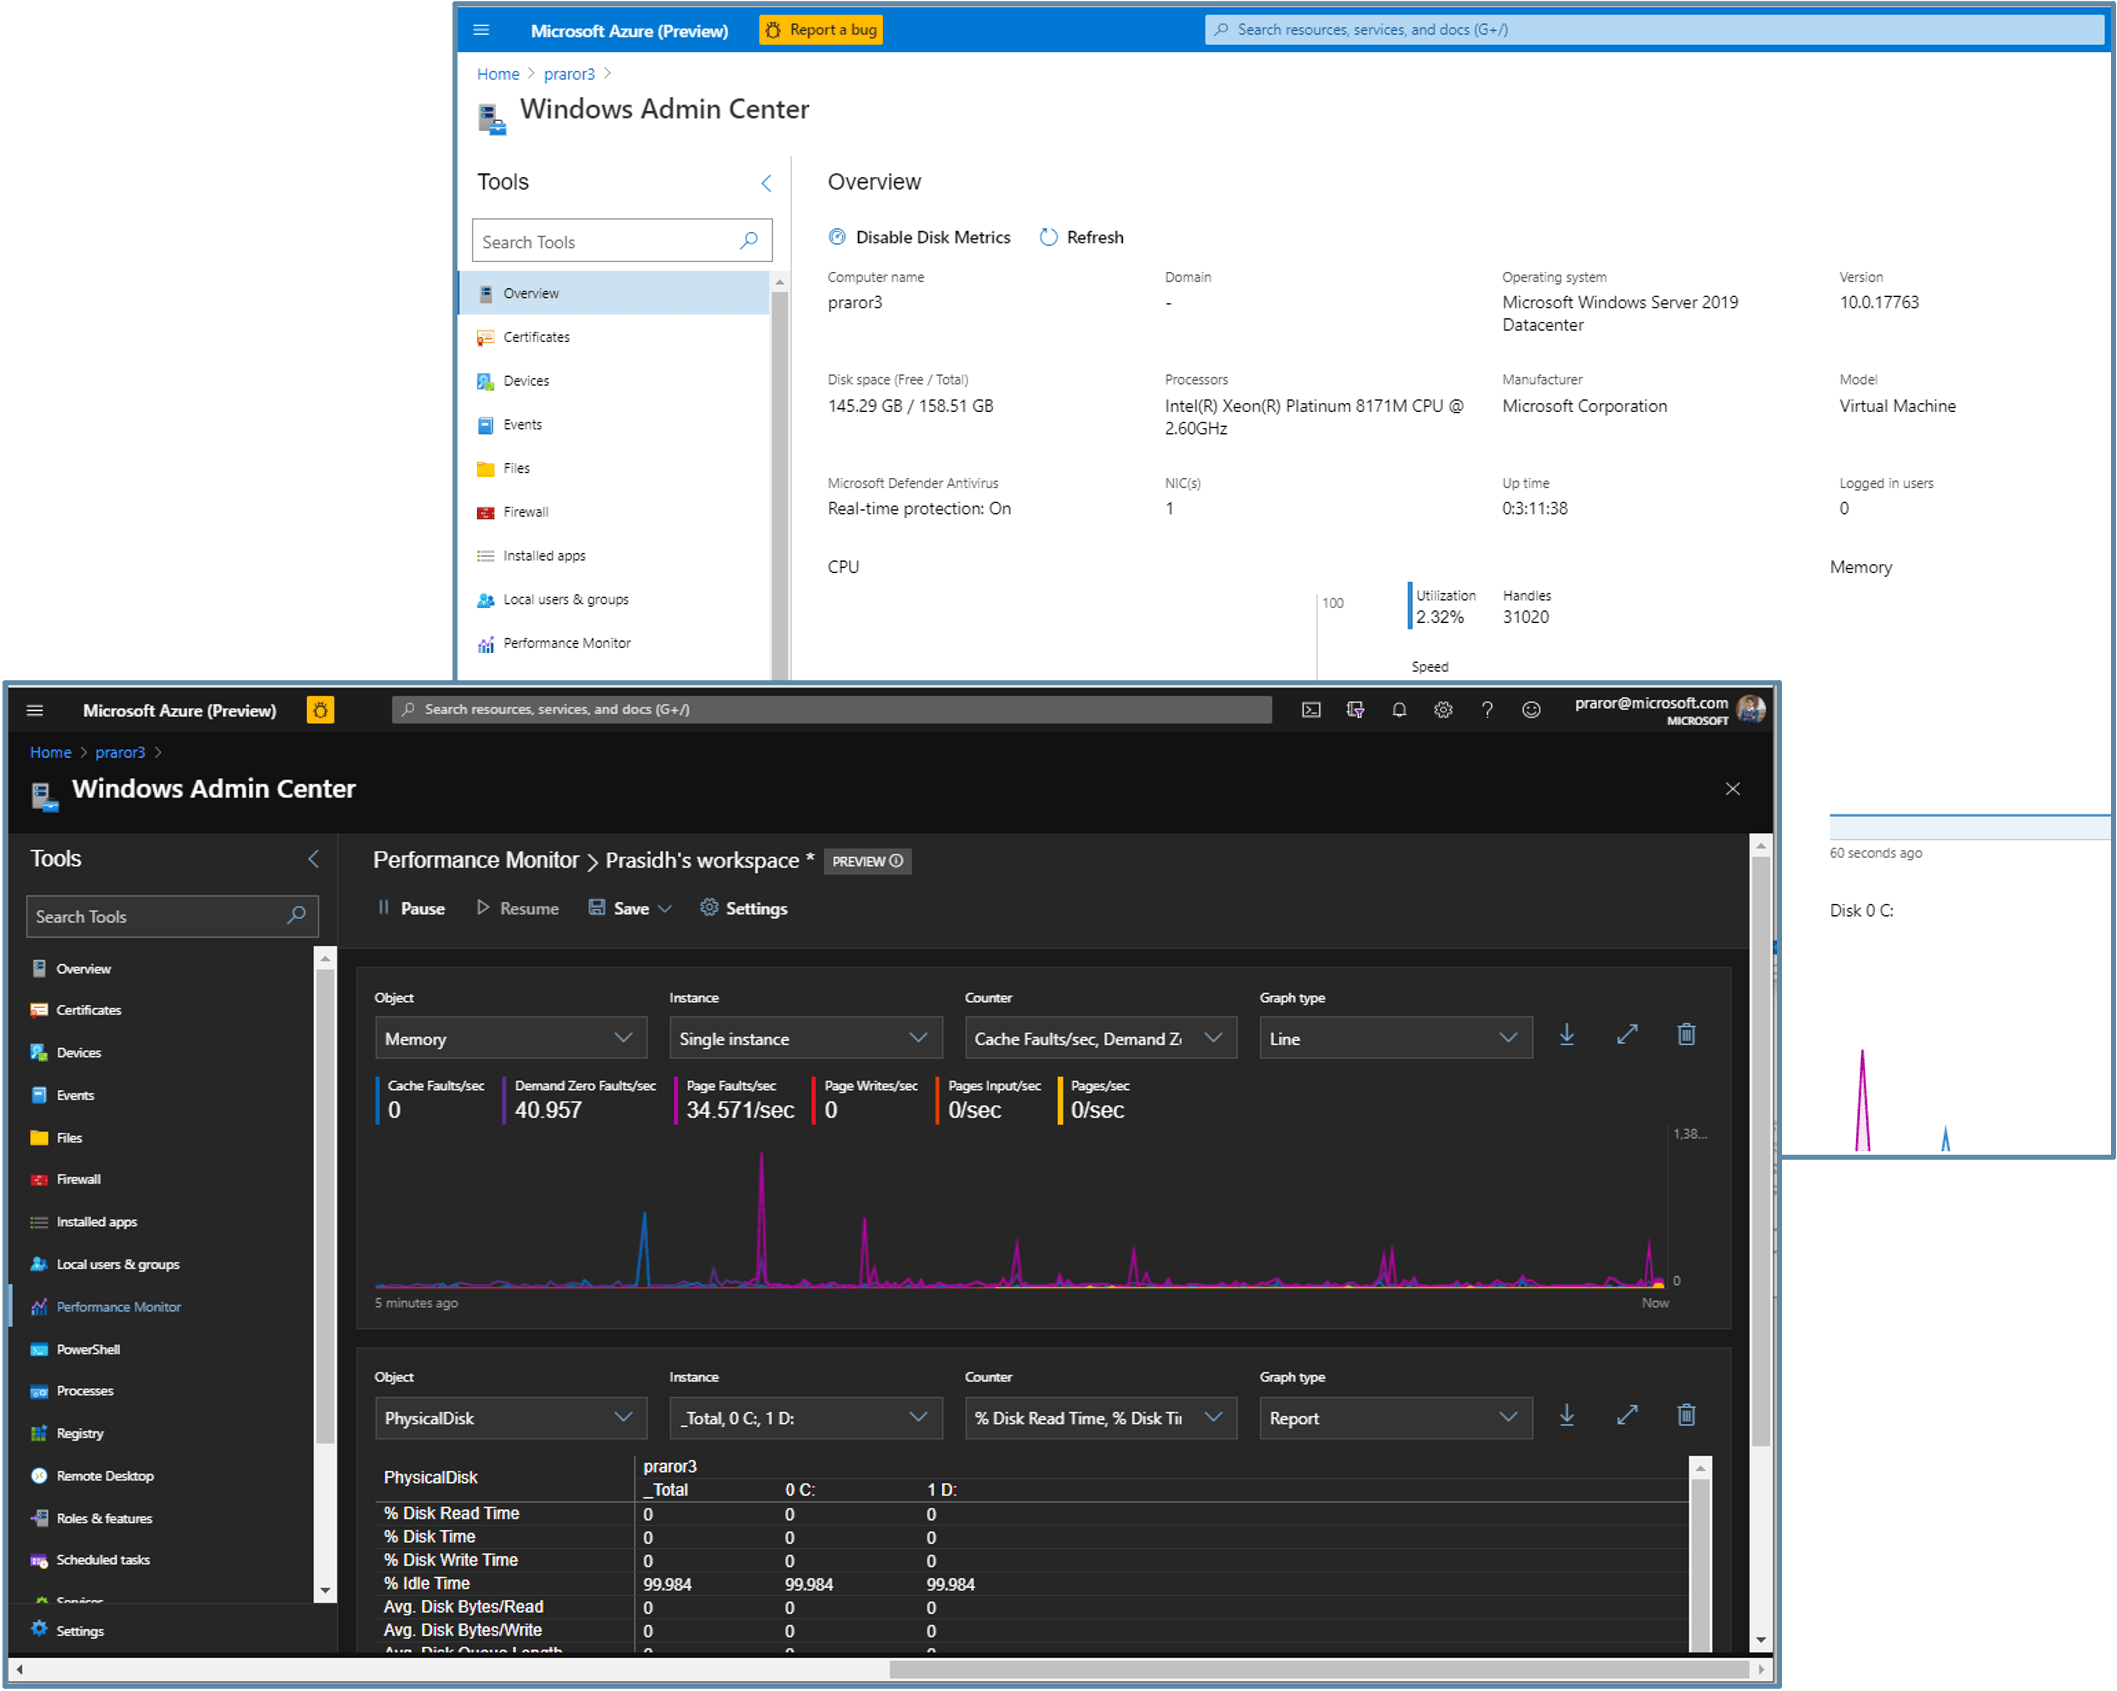Image resolution: width=2117 pixels, height=1691 pixels.
Task: Download the Memory graph data
Action: click(x=1567, y=1035)
